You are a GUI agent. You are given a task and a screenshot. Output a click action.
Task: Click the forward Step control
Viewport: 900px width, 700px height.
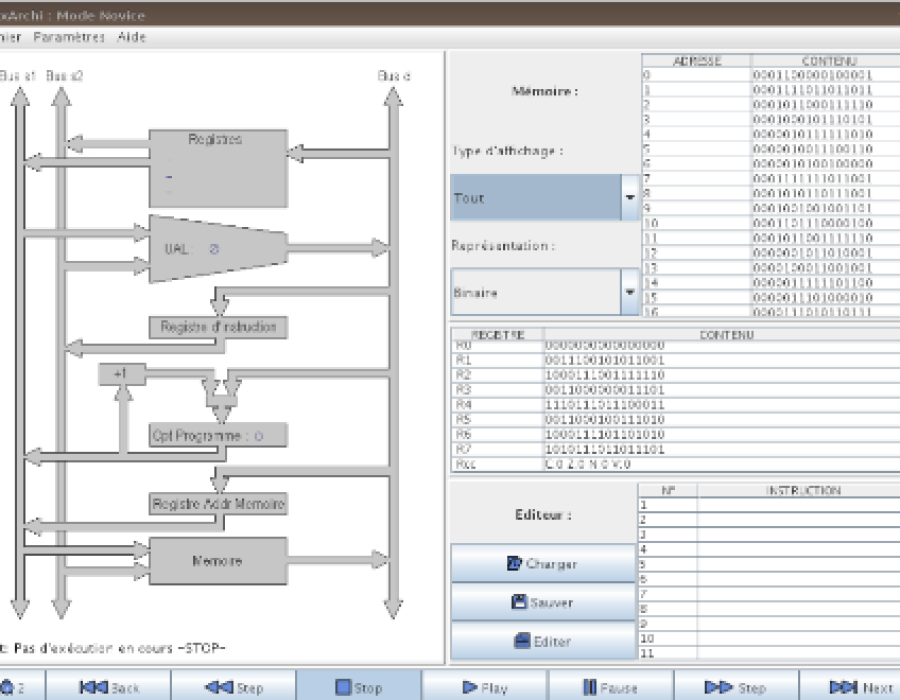(x=736, y=687)
